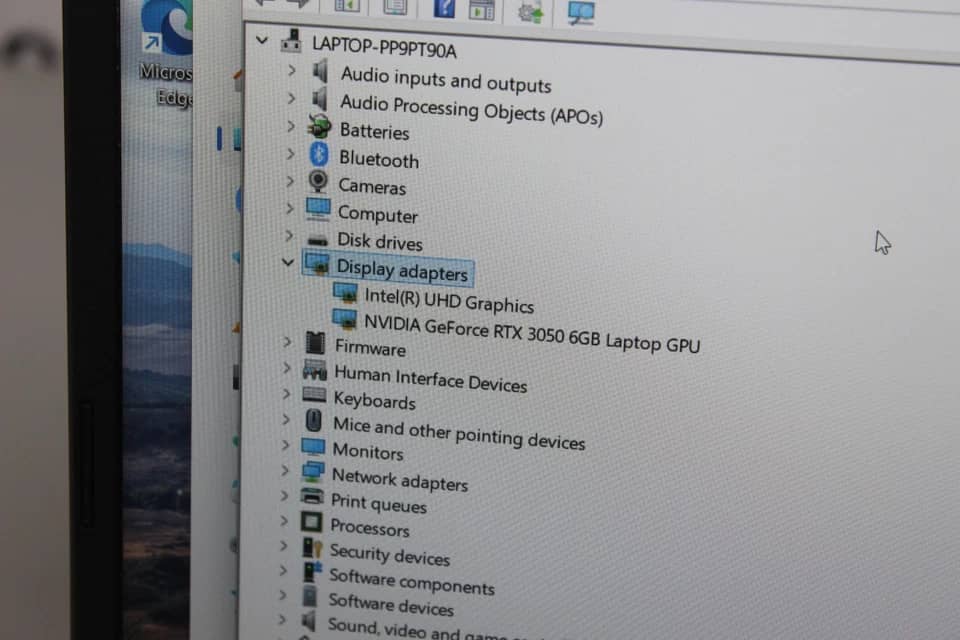Click the Monitors category icon
Image resolution: width=960 pixels, height=640 pixels.
point(313,446)
